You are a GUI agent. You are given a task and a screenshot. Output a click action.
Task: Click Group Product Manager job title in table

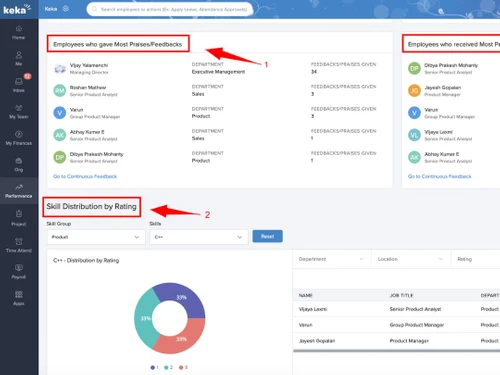click(x=417, y=325)
